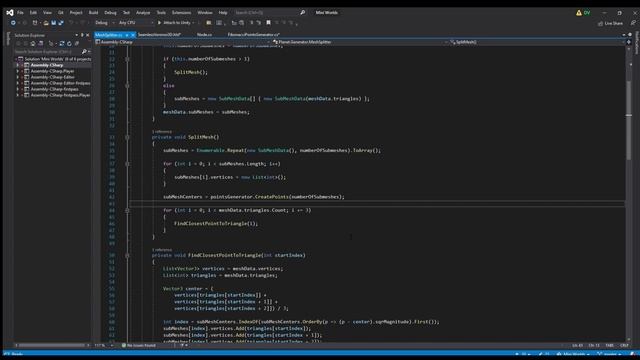Image resolution: width=640 pixels, height=360 pixels.
Task: Open the Extensions menu
Action: tap(181, 13)
